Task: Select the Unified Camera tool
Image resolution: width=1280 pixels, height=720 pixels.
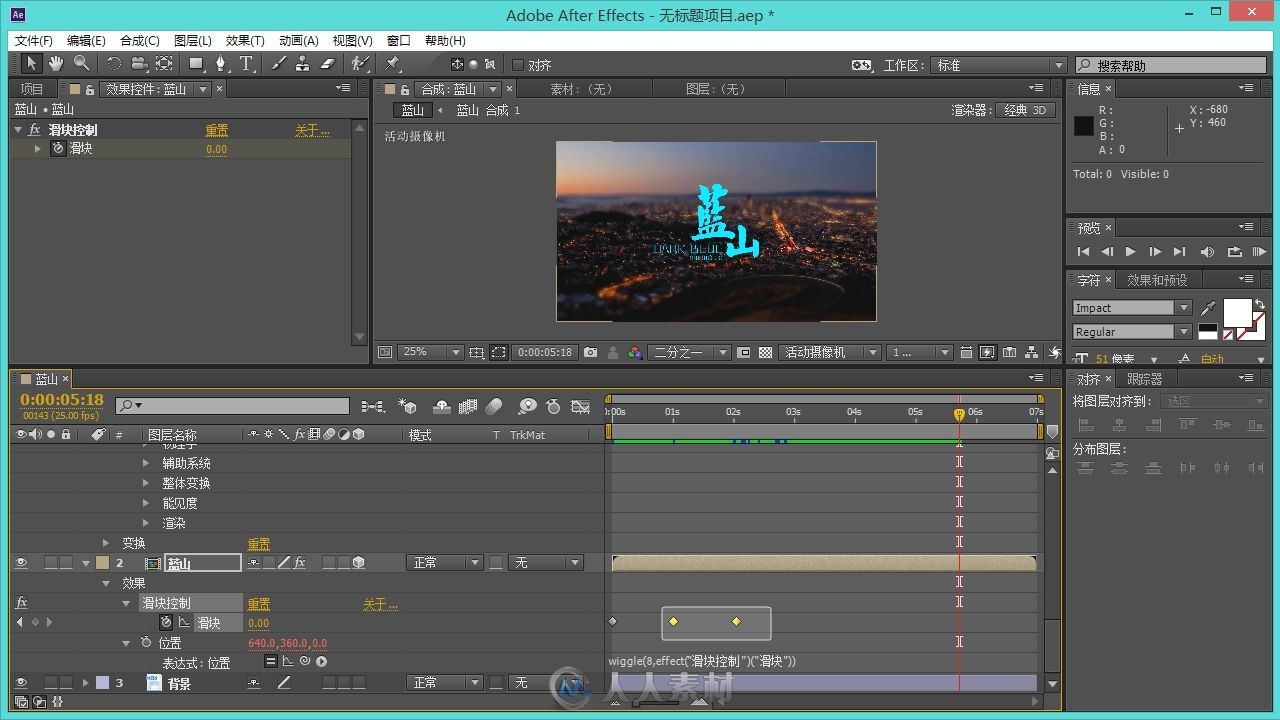Action: [x=139, y=64]
